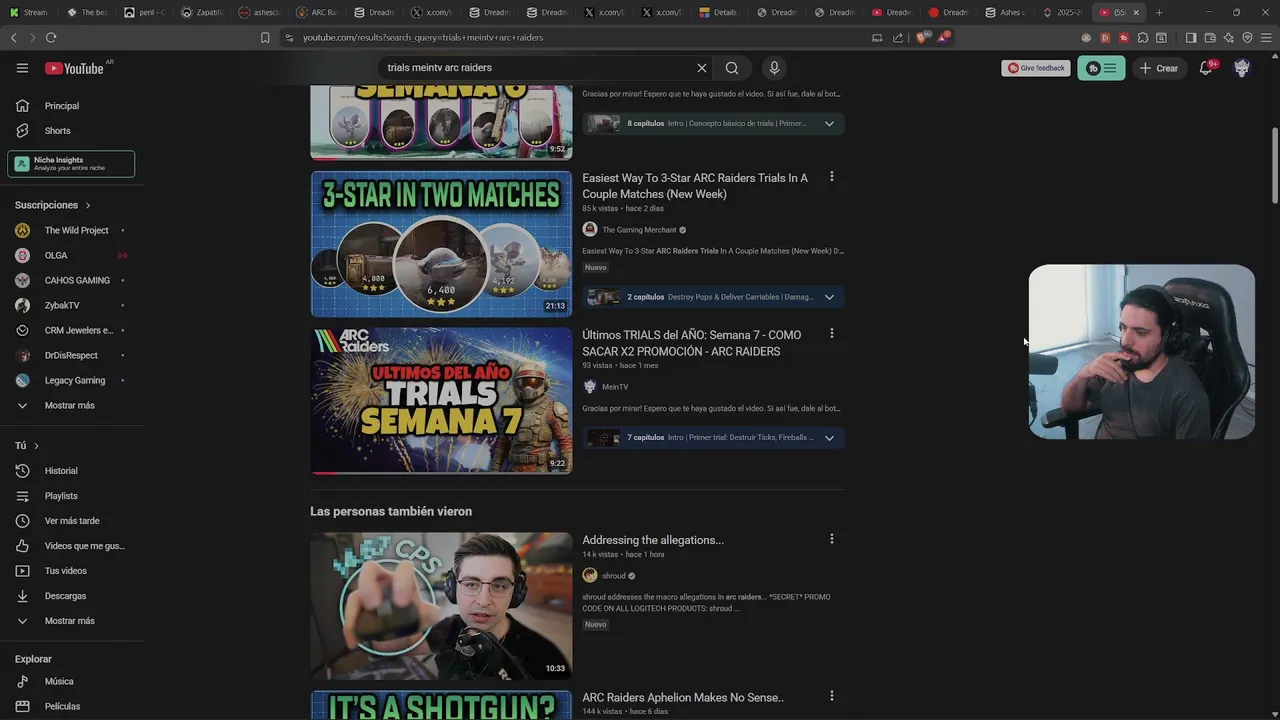Open the TubeBuddy green menu button
Screen dimensions: 1280x720
point(1101,68)
